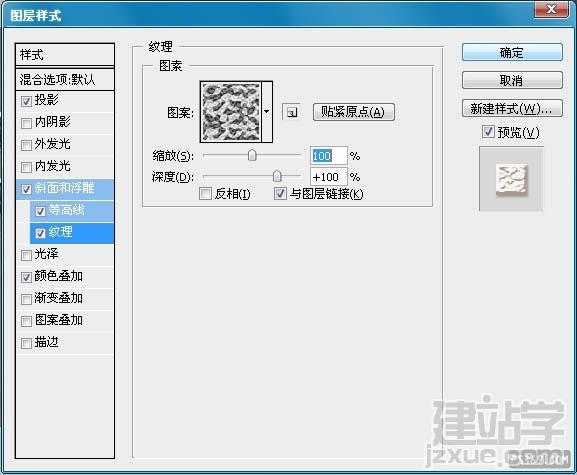This screenshot has height=475, width=577.
Task: Open 新建样式(W) new style dialog
Action: pyautogui.click(x=512, y=109)
